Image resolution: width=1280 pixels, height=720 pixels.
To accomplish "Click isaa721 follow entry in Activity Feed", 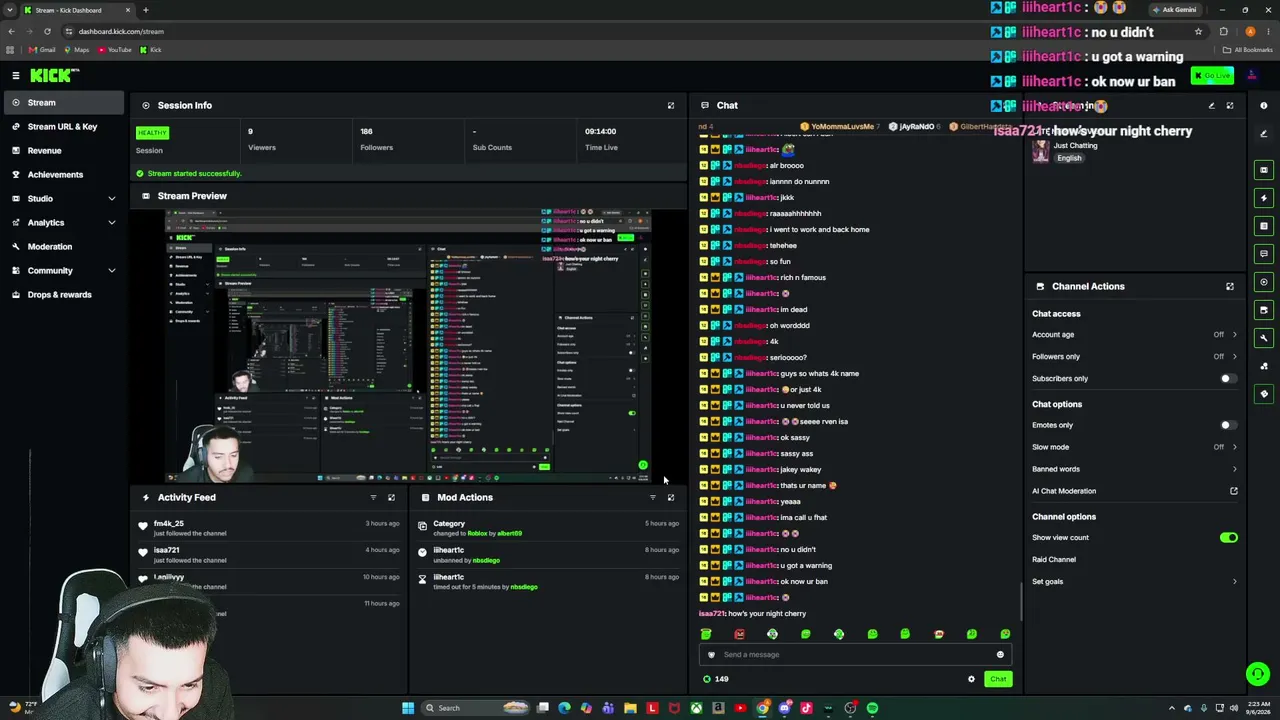I will [x=270, y=555].
